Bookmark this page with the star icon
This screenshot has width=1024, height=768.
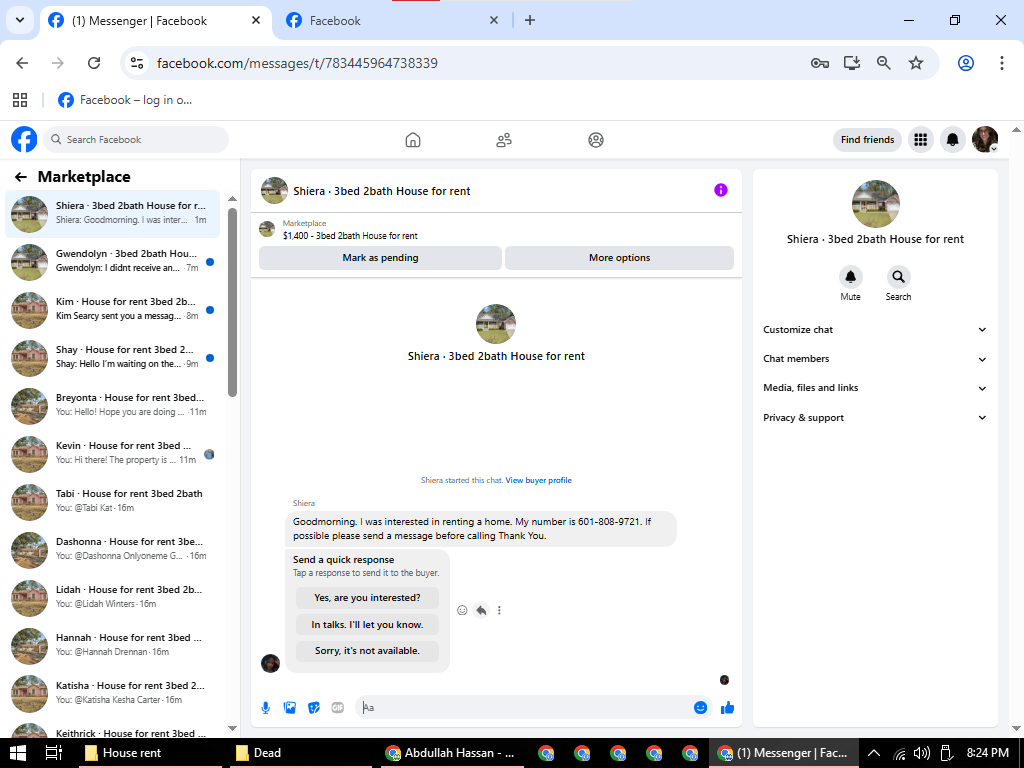pos(916,63)
